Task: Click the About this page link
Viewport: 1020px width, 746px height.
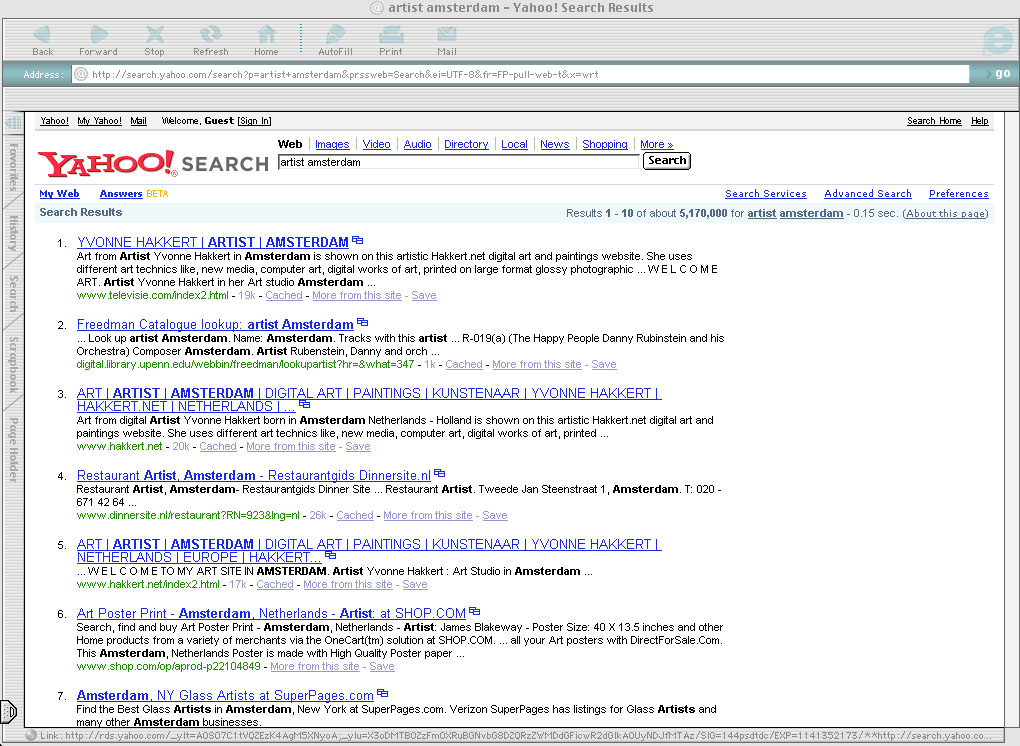Action: tap(945, 213)
